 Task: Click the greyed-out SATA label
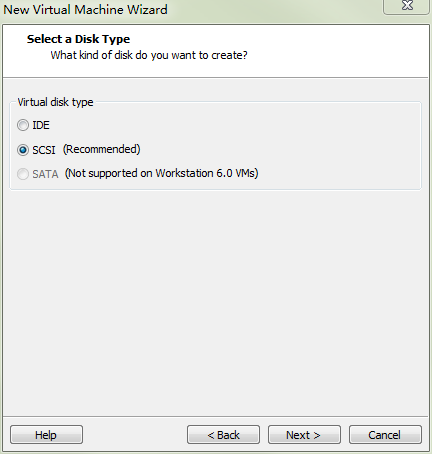click(45, 174)
